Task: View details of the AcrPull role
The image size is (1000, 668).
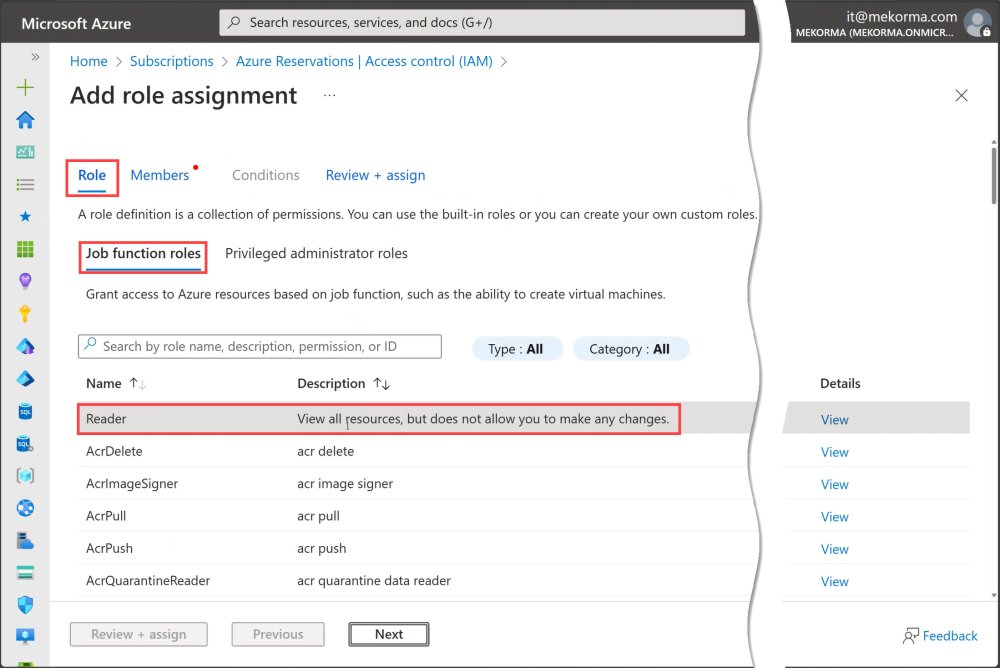Action: 834,517
